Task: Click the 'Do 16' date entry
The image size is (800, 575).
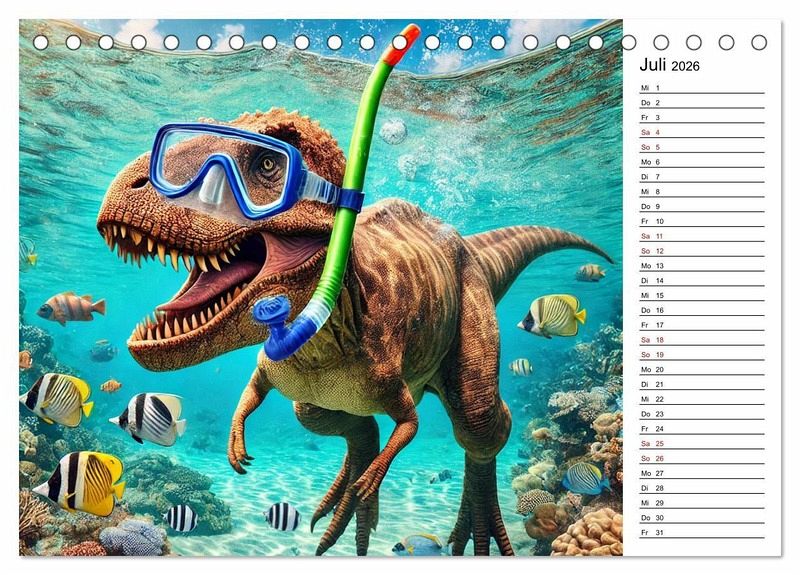Action: pyautogui.click(x=702, y=310)
